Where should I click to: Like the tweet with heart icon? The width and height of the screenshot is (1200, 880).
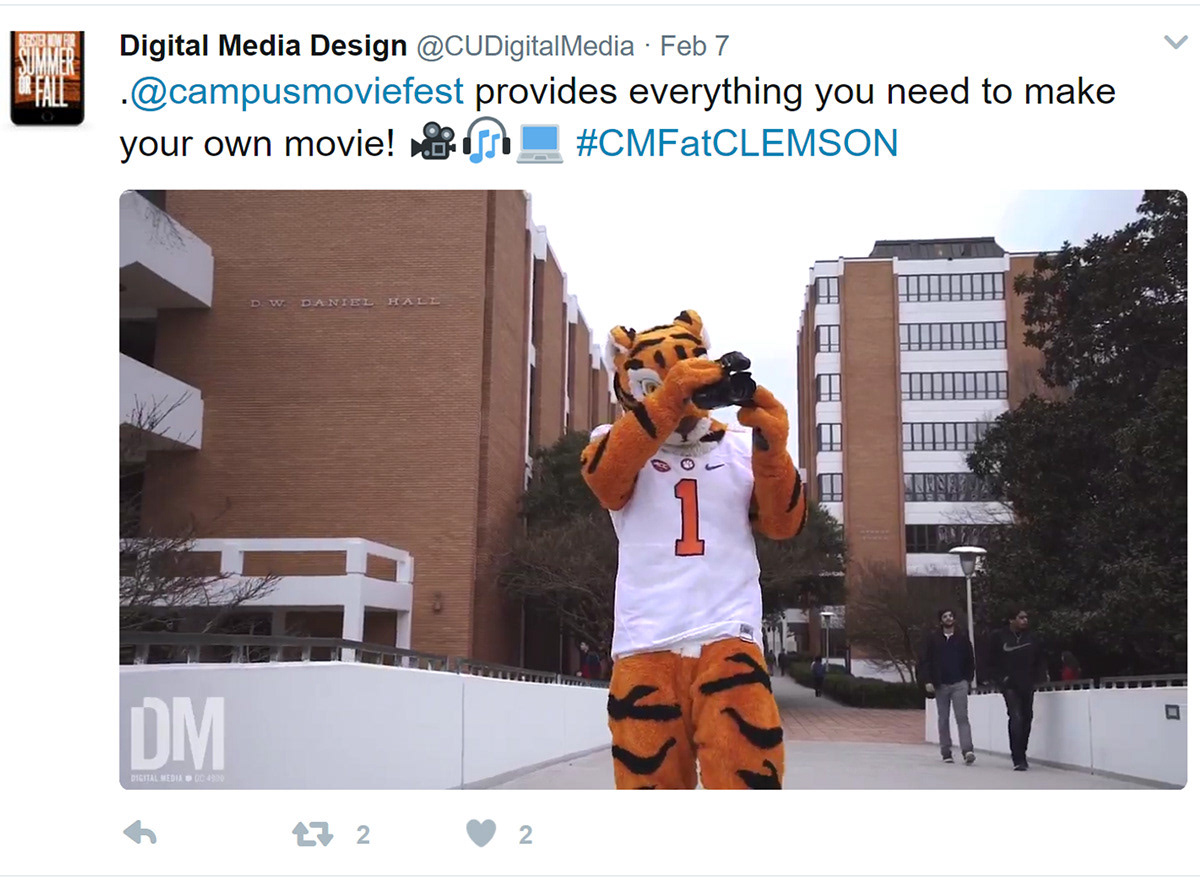481,833
